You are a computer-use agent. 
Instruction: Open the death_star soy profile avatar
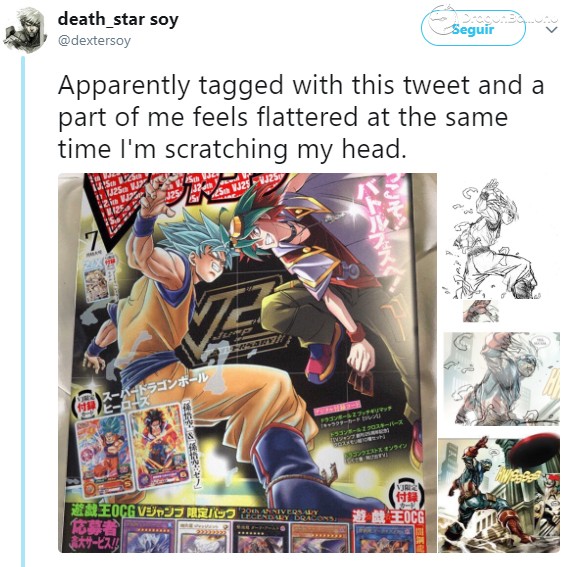point(25,30)
